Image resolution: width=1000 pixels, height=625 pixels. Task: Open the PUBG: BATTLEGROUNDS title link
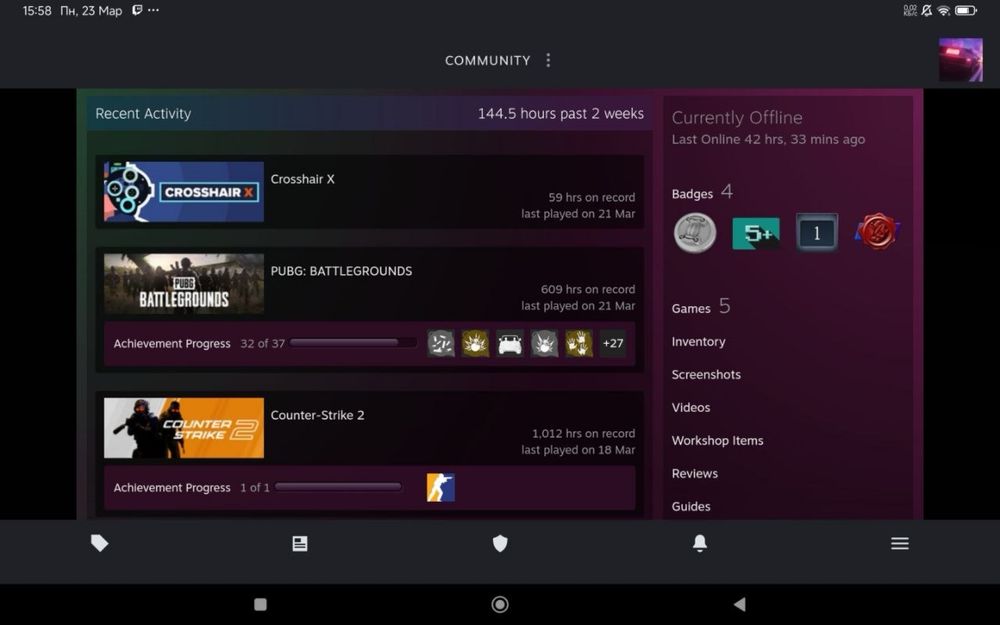coord(341,271)
